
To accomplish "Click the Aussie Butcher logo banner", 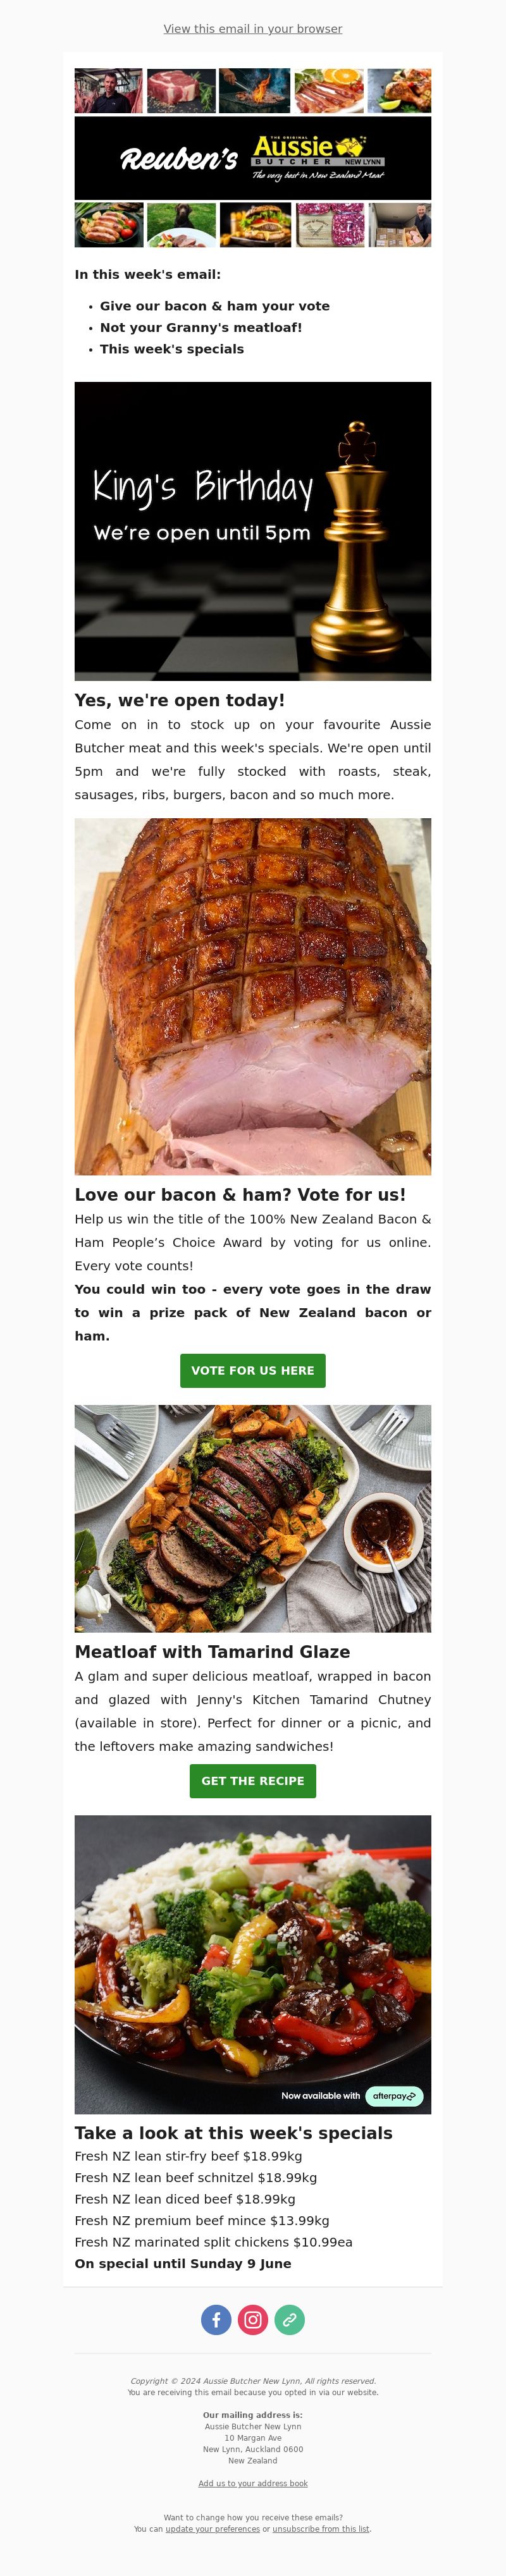I will 253,158.
